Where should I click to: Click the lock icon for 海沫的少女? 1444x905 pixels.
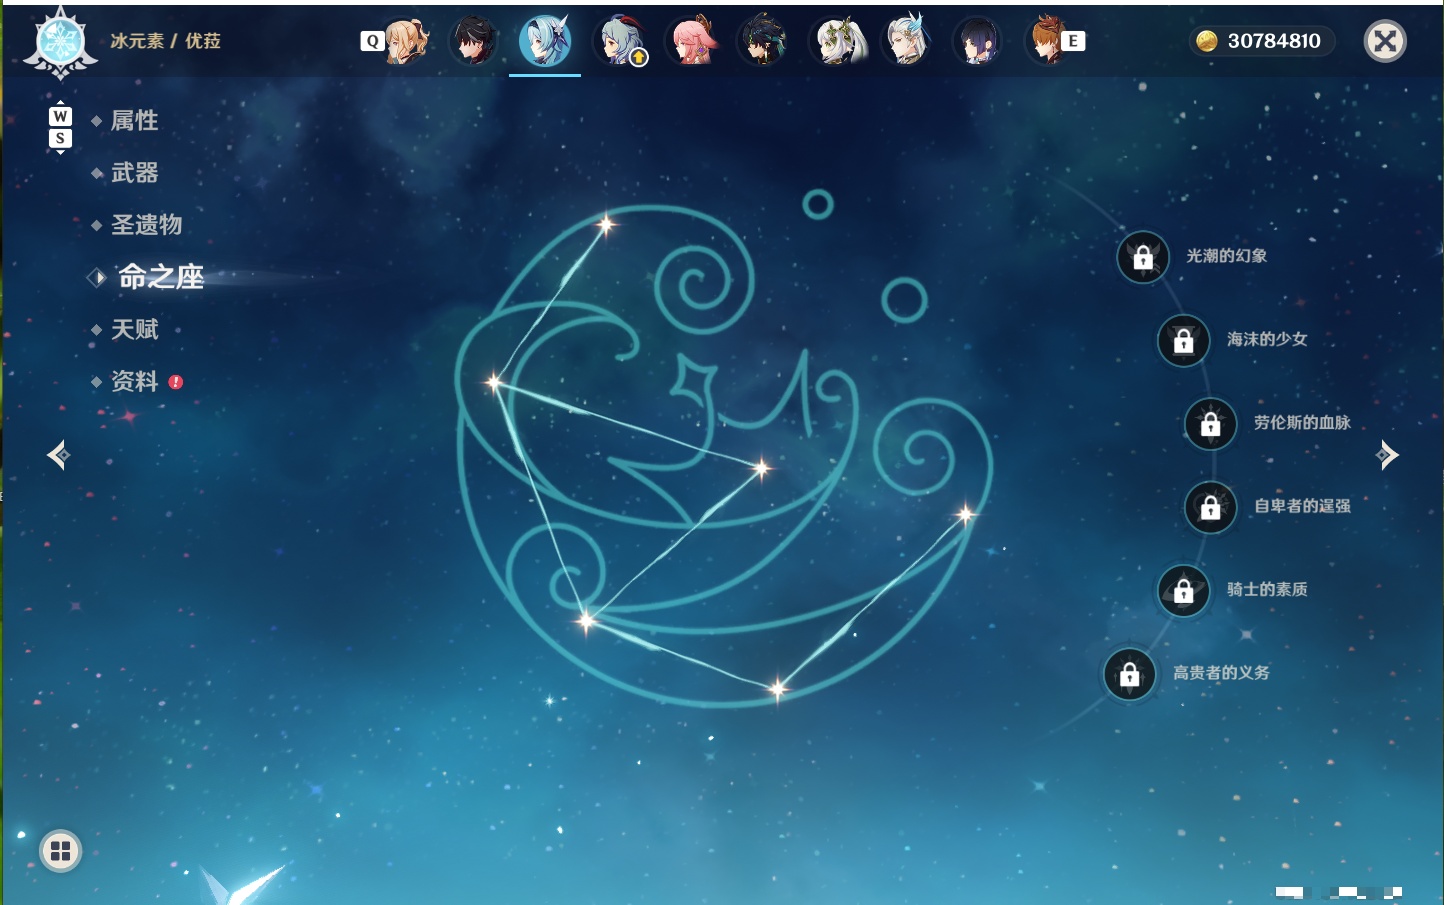point(1183,340)
